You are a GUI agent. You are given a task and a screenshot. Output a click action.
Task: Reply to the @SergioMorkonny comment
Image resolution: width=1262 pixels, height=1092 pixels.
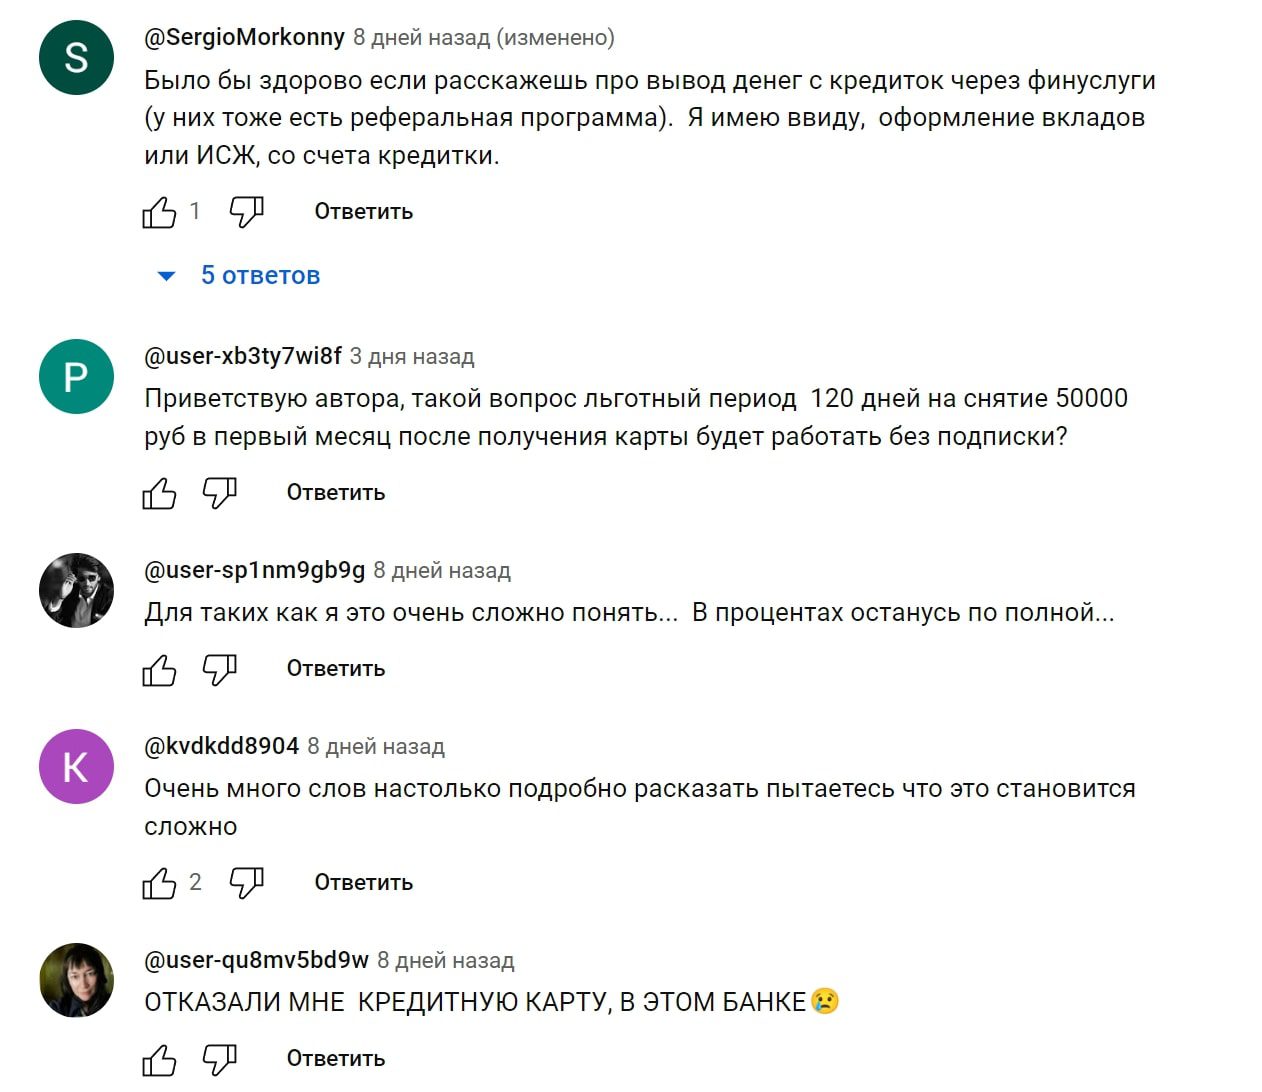pyautogui.click(x=363, y=212)
